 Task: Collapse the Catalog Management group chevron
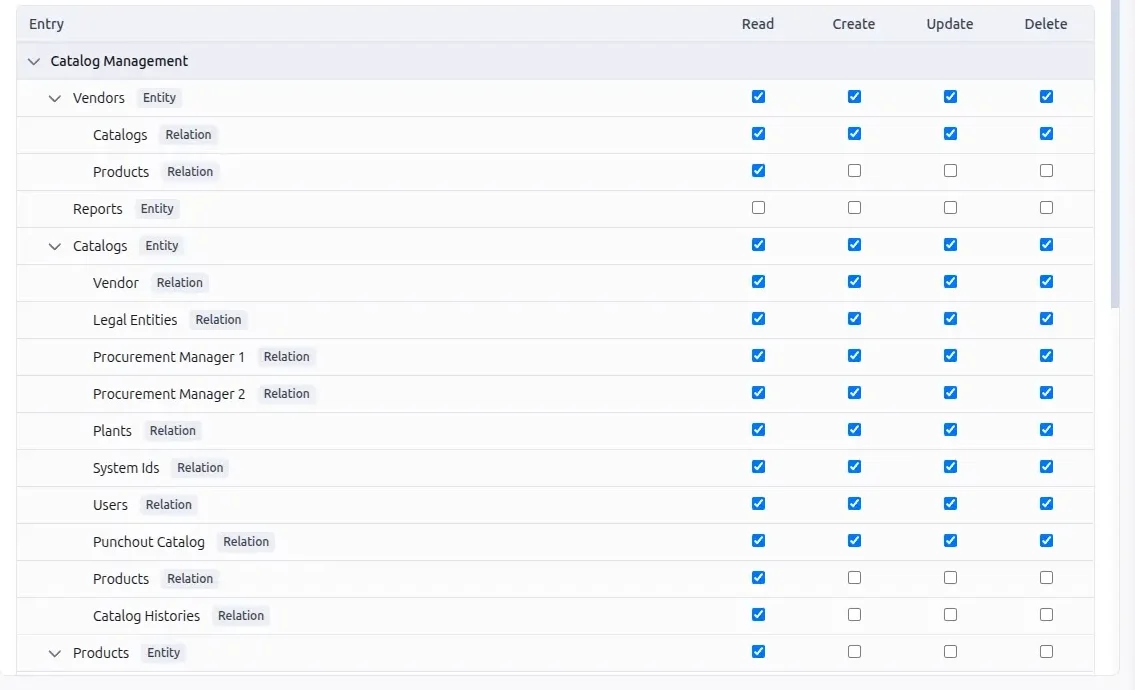tap(33, 62)
